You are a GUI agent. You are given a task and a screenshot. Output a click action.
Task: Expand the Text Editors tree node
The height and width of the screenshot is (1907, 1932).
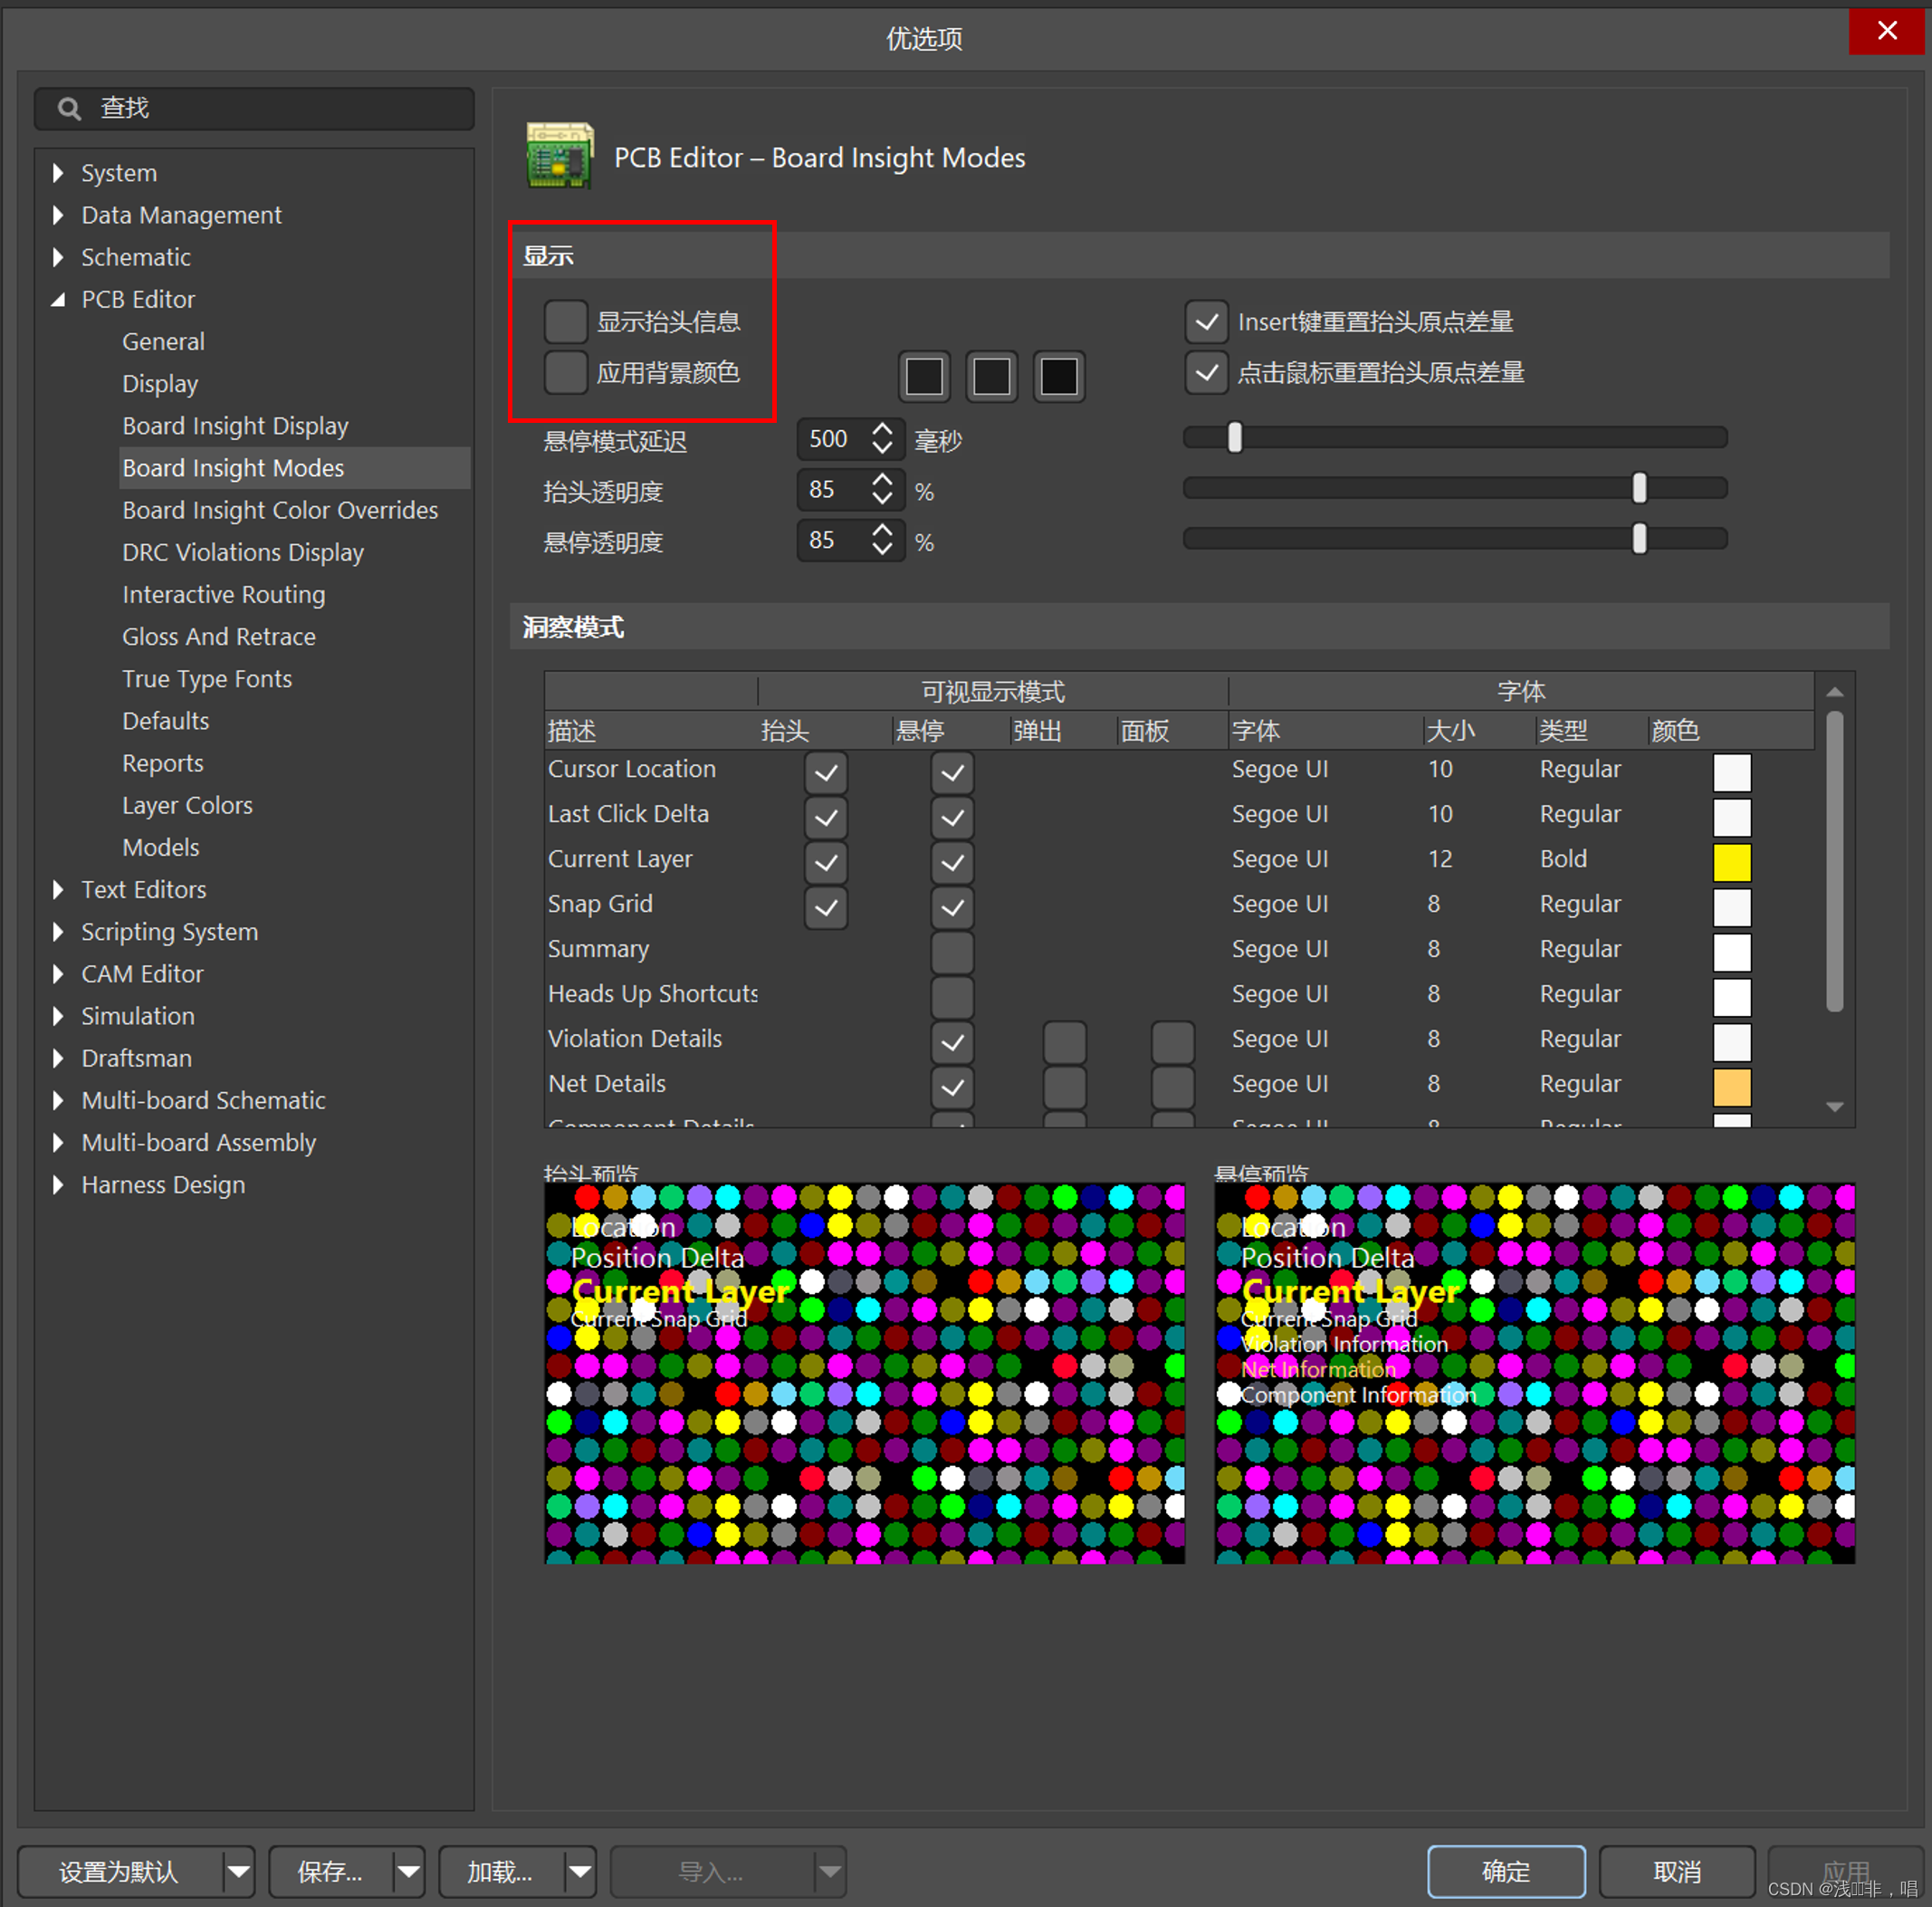(x=58, y=889)
